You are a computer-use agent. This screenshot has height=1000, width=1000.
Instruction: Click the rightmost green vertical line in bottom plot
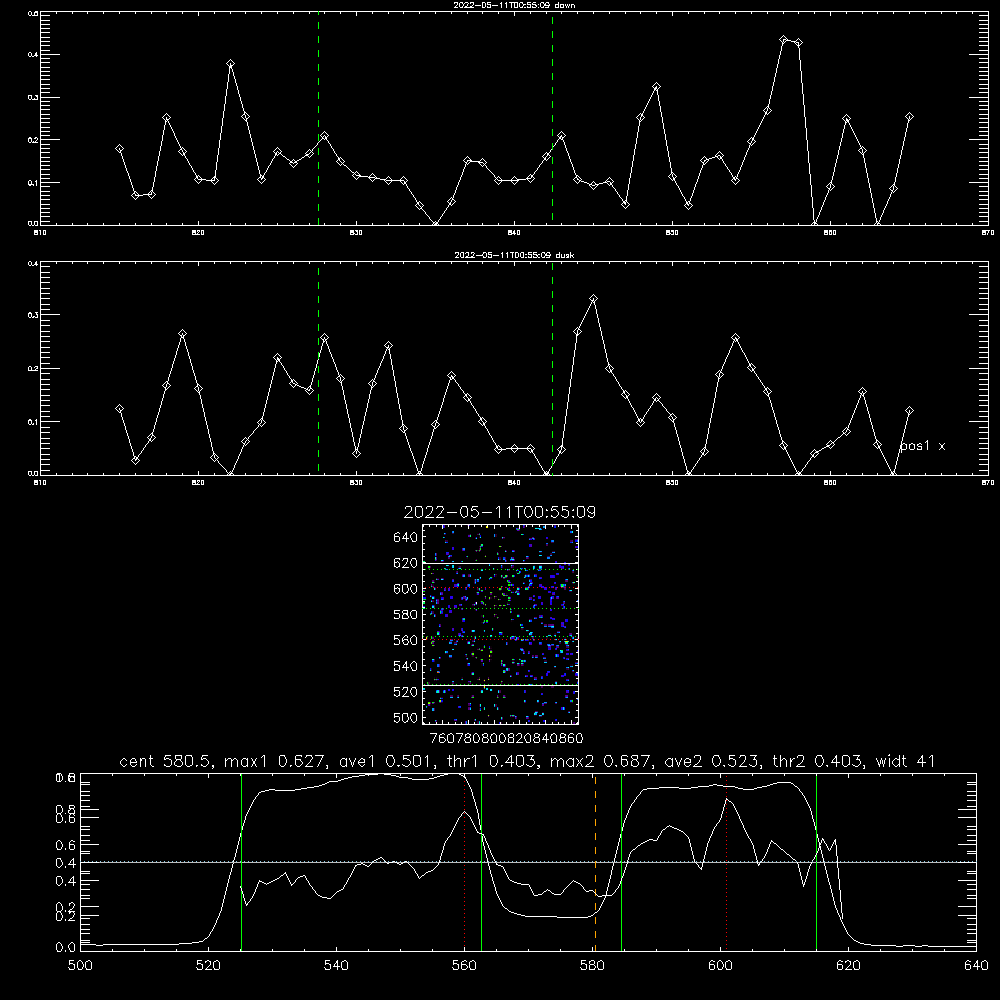(x=816, y=862)
